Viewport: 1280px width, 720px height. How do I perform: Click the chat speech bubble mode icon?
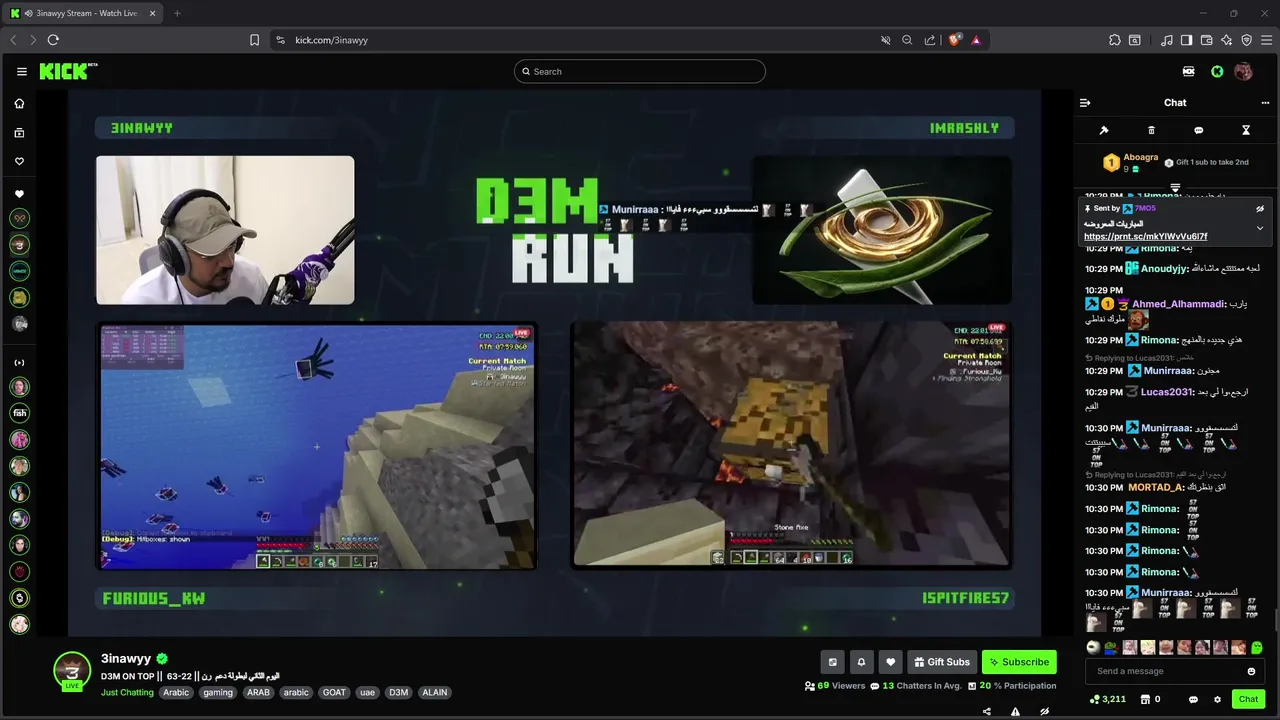[x=1198, y=130]
